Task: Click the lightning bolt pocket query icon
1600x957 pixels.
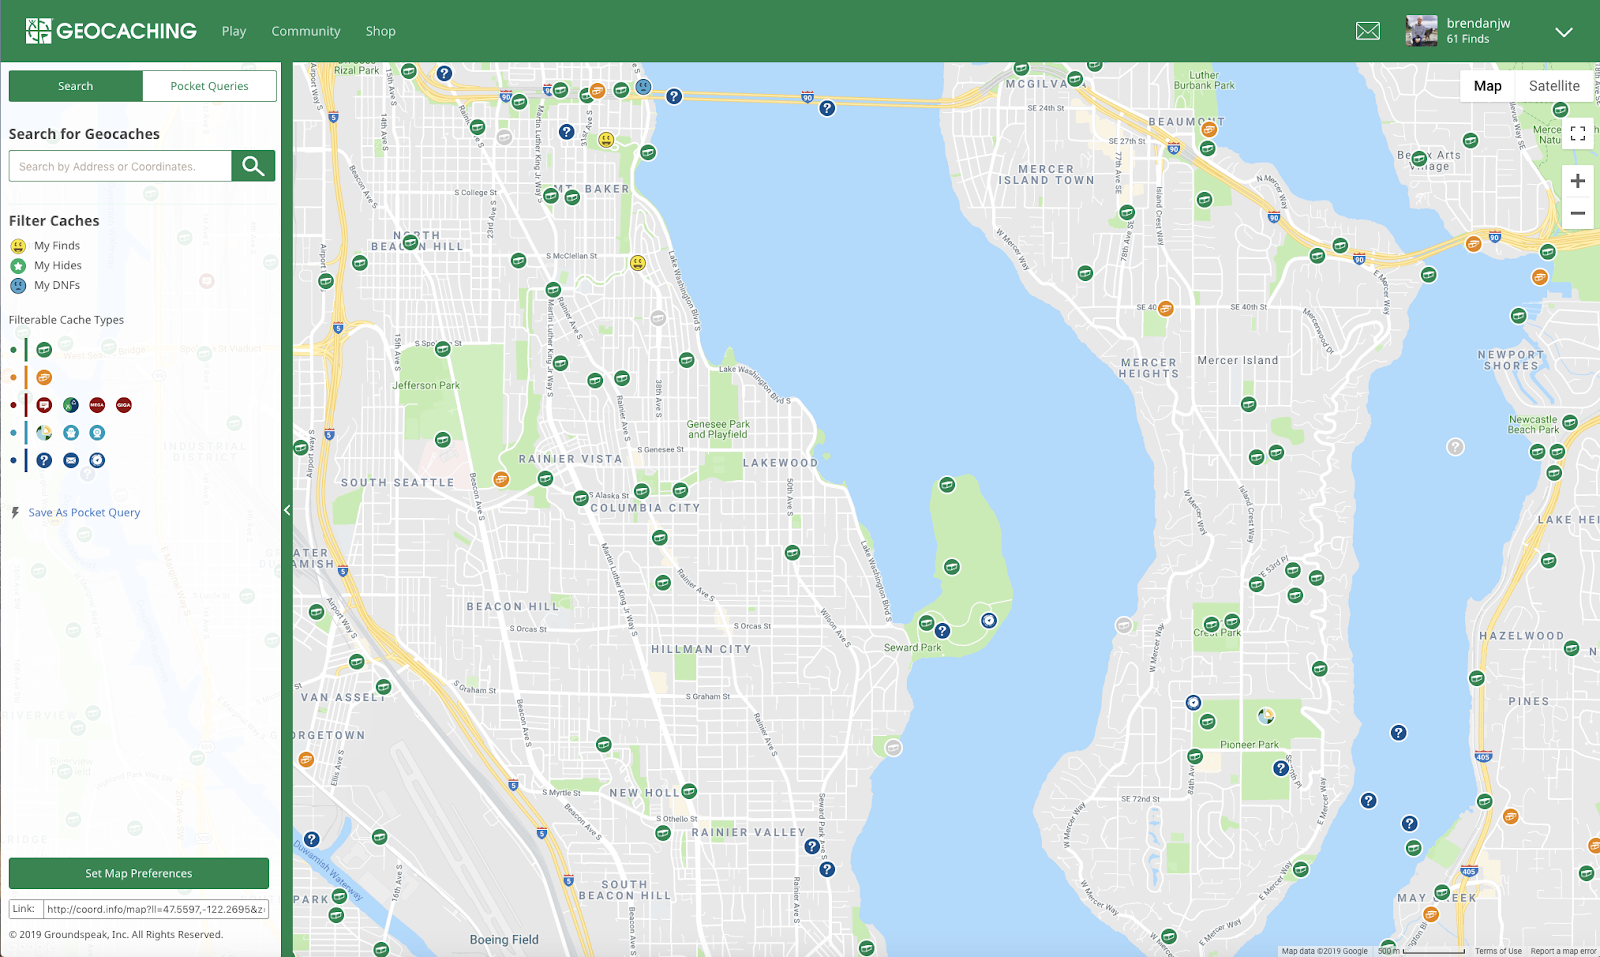Action: 15,513
